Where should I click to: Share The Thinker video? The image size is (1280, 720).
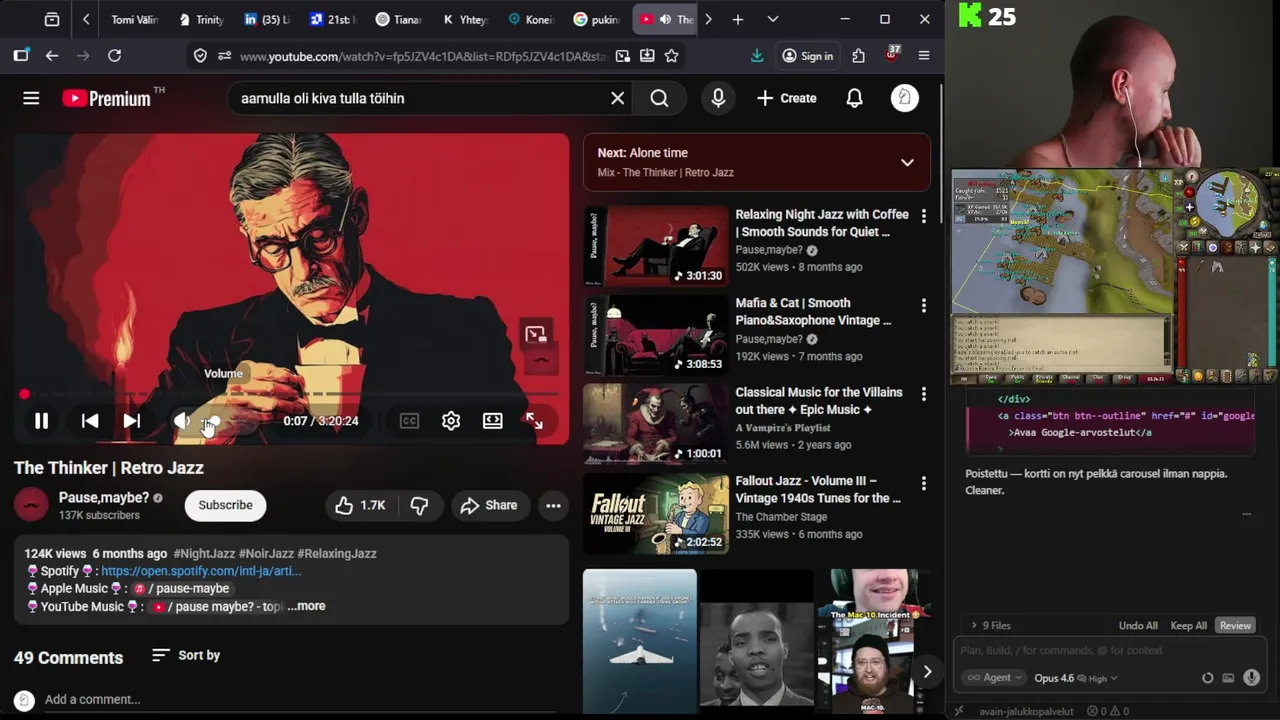[489, 505]
